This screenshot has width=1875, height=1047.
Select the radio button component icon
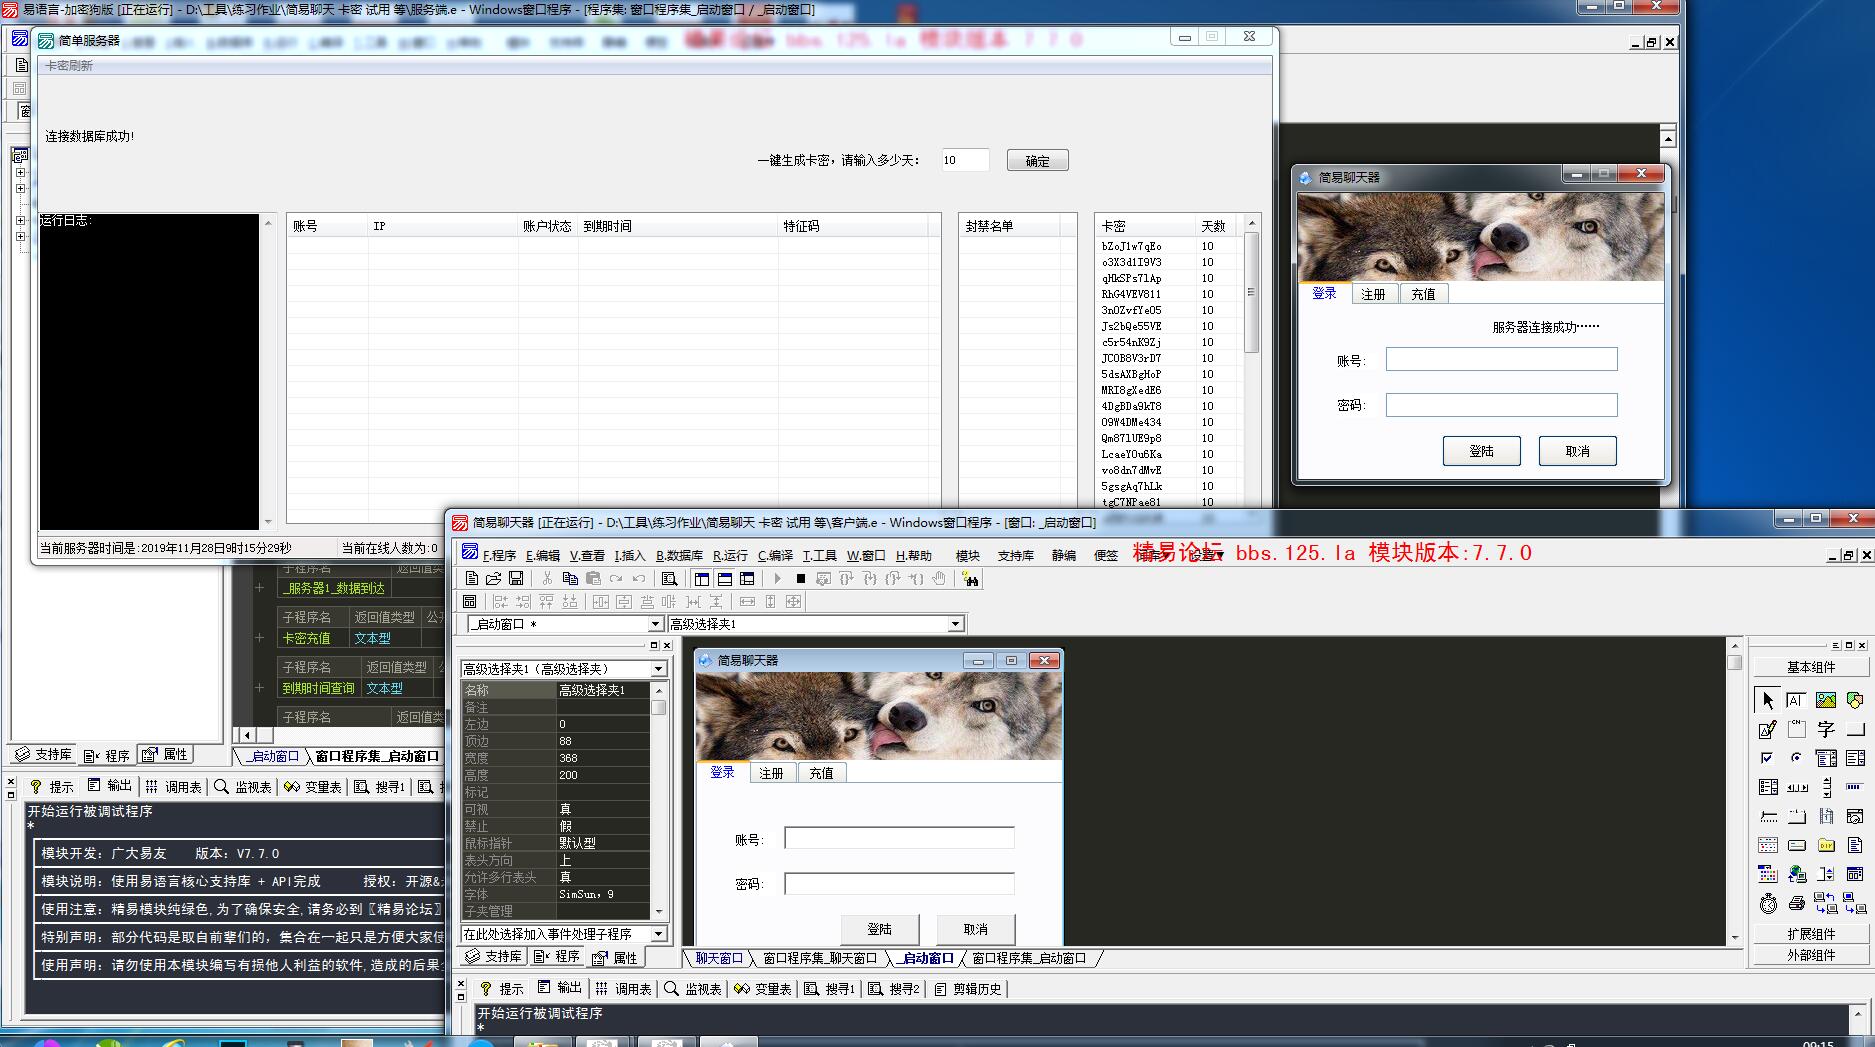pos(1797,758)
